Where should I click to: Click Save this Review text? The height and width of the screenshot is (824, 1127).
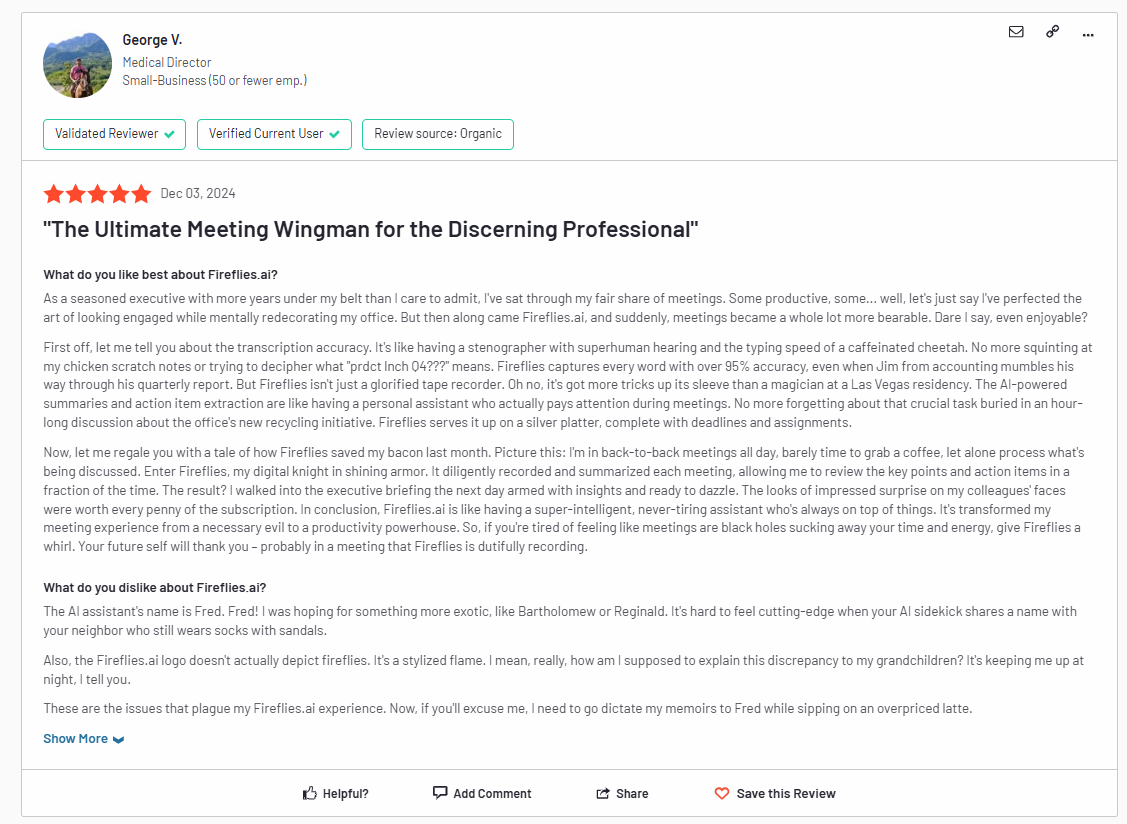coord(786,793)
